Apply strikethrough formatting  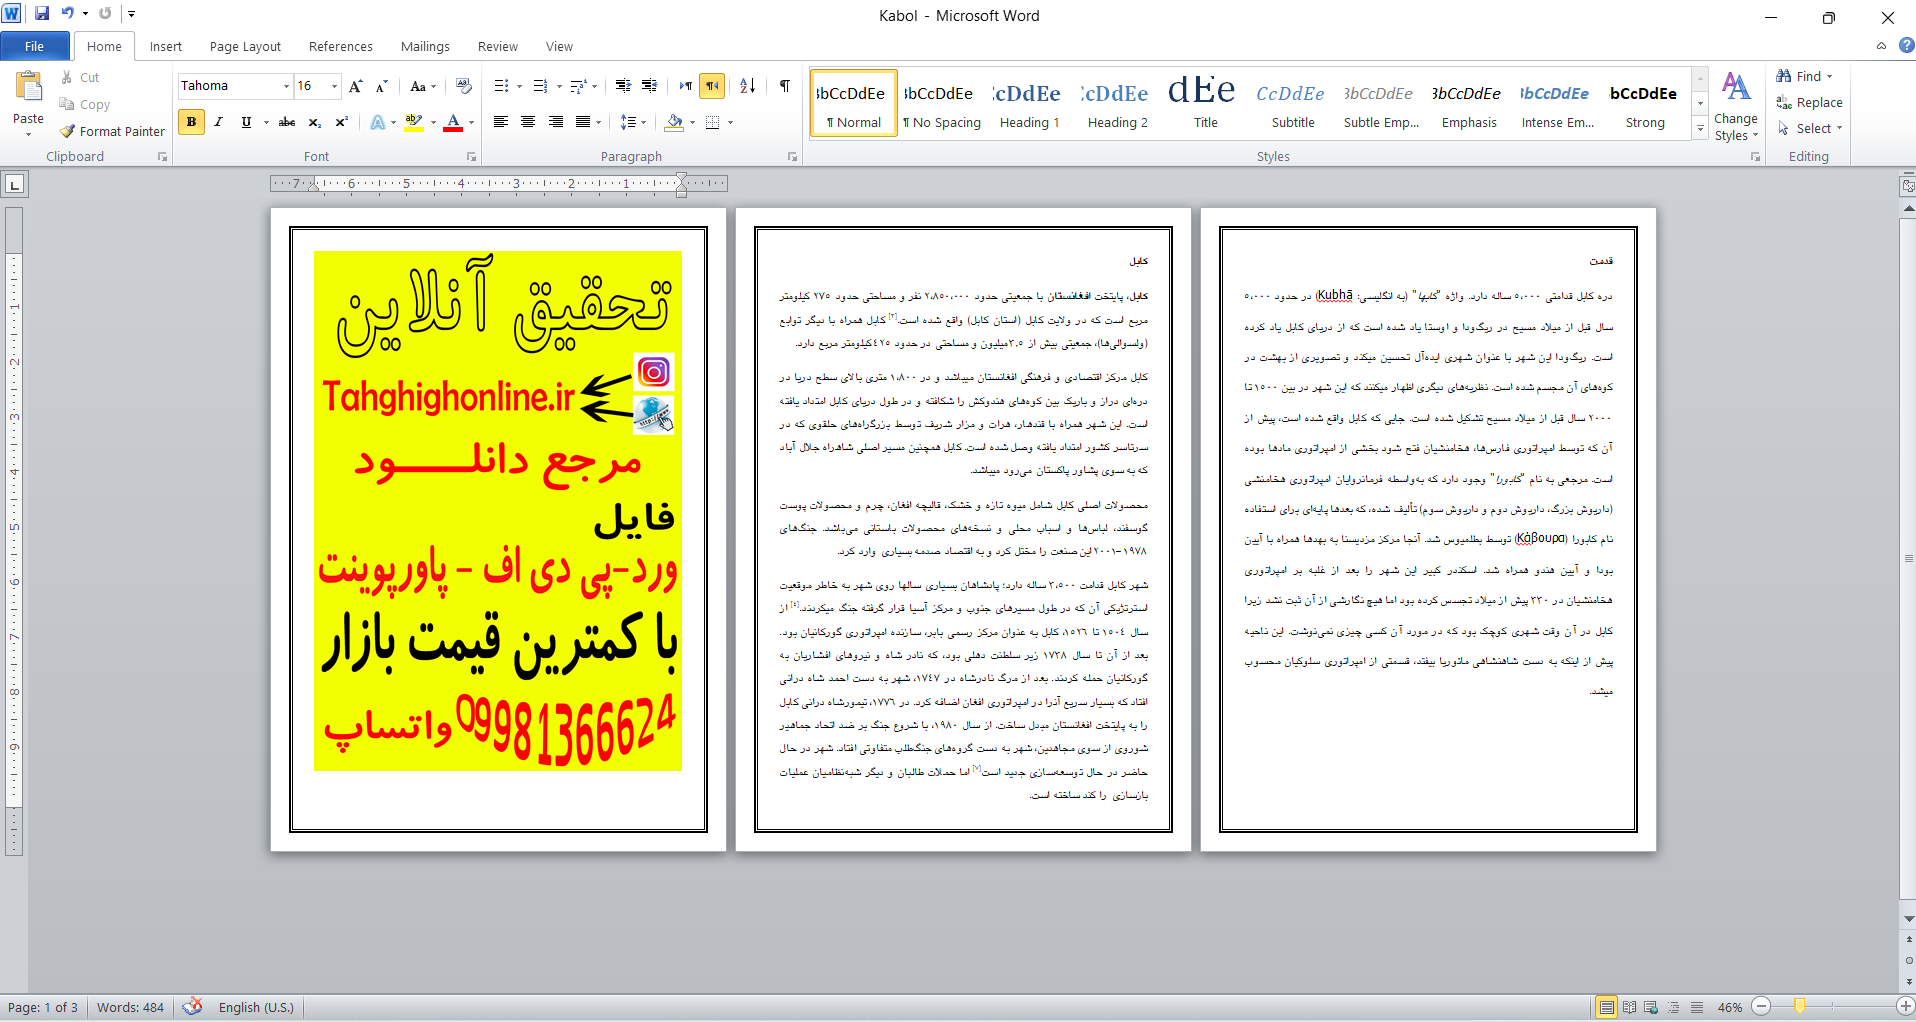287,122
